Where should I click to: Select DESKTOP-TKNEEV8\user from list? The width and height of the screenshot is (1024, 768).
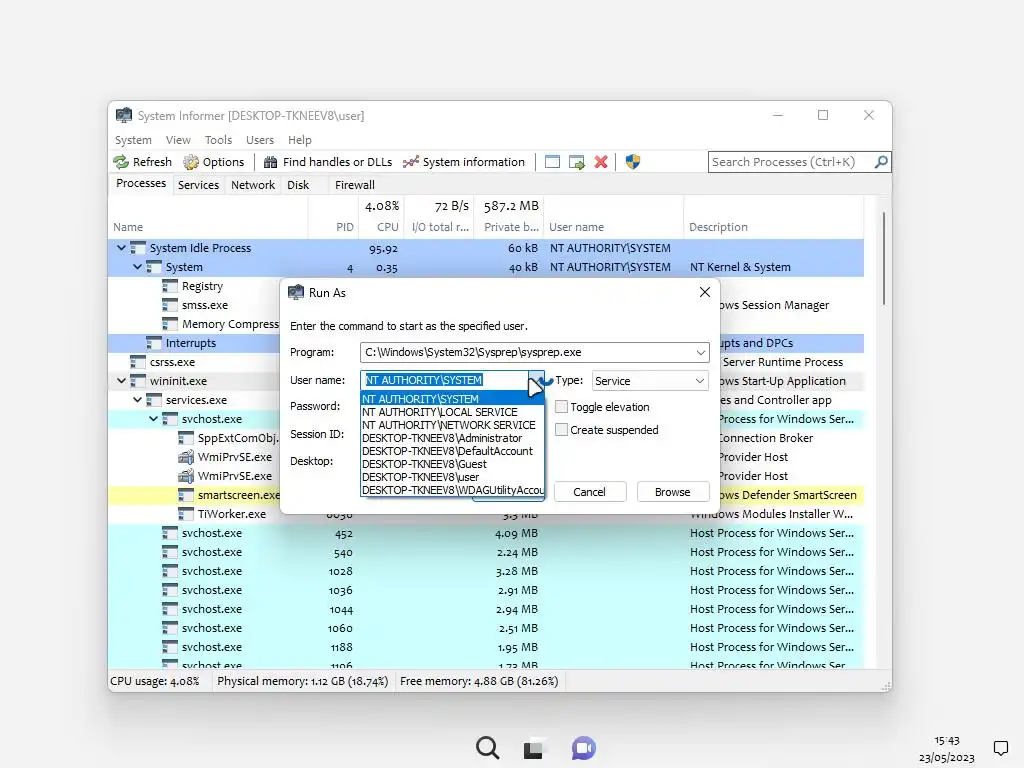(452, 477)
